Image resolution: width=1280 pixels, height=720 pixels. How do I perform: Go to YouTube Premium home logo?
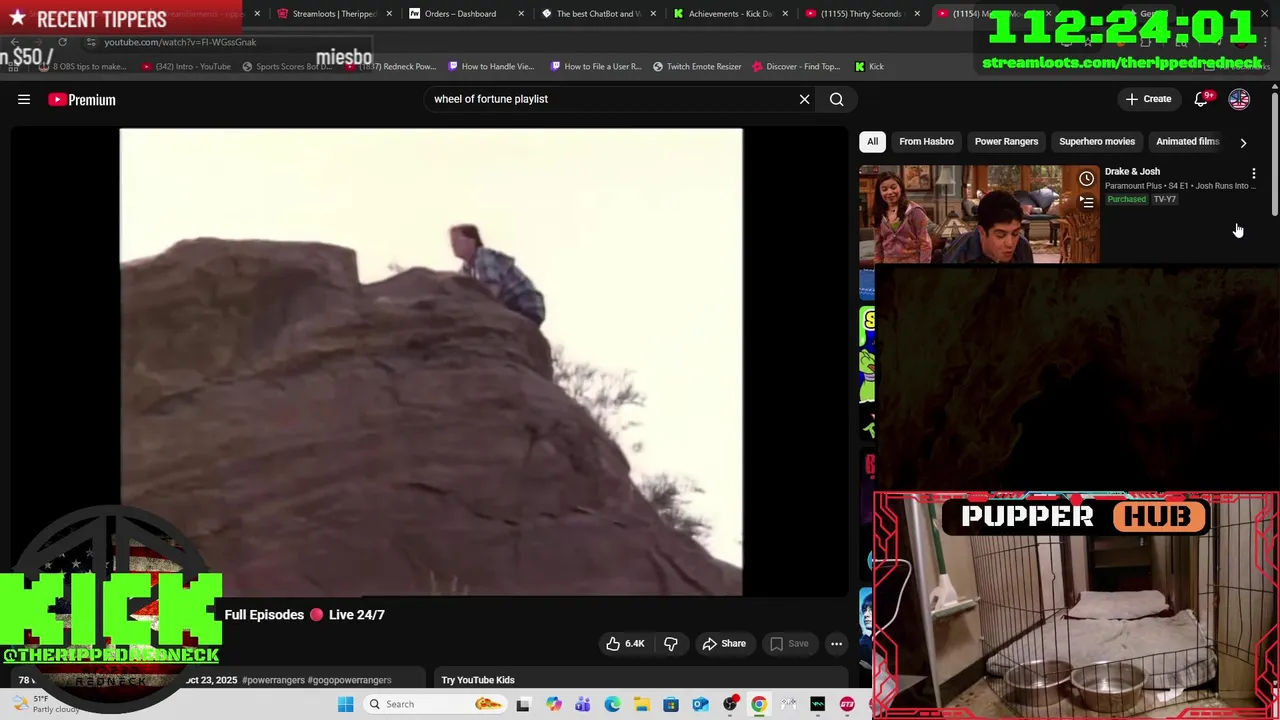(x=82, y=99)
